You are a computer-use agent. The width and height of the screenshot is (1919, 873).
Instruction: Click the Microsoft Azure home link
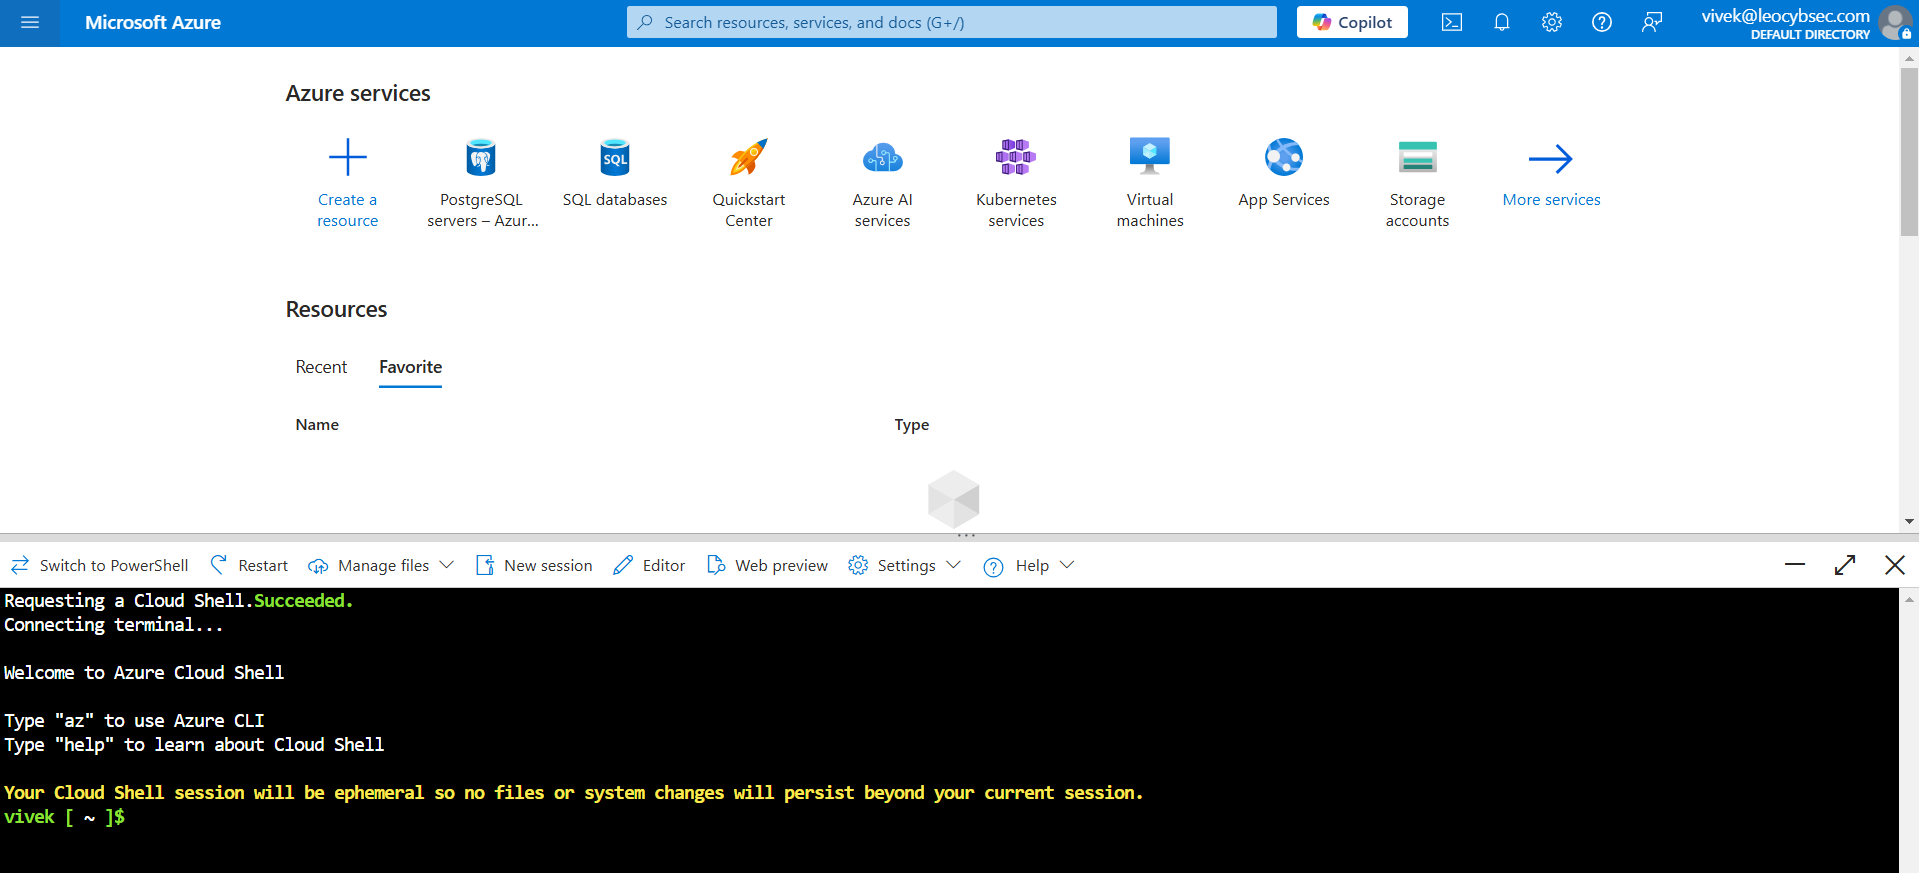(153, 22)
